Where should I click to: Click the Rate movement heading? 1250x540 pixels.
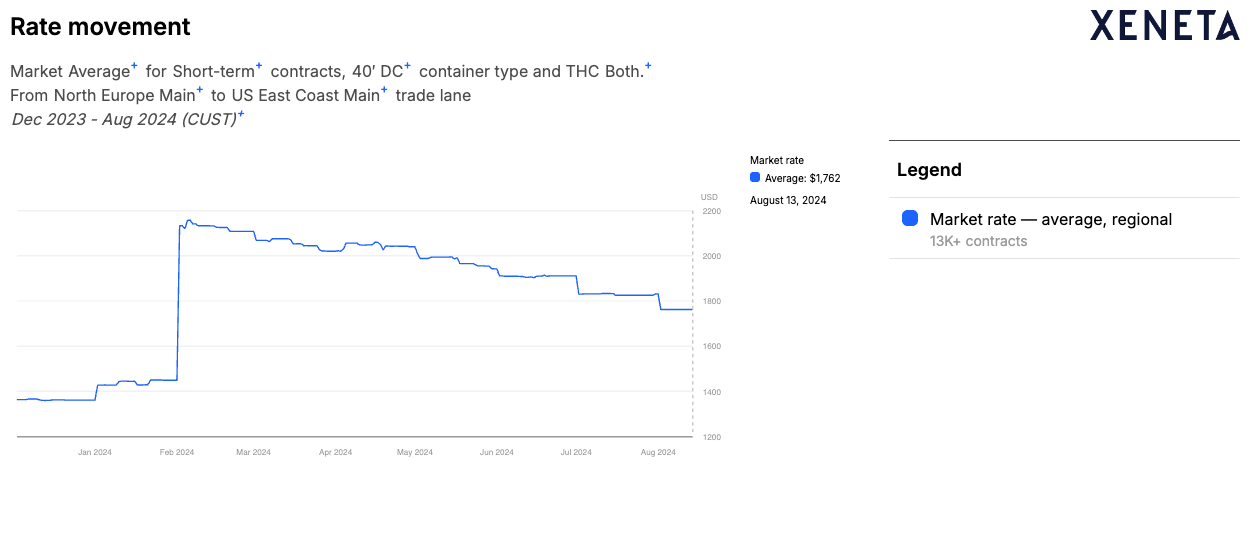click(x=100, y=27)
